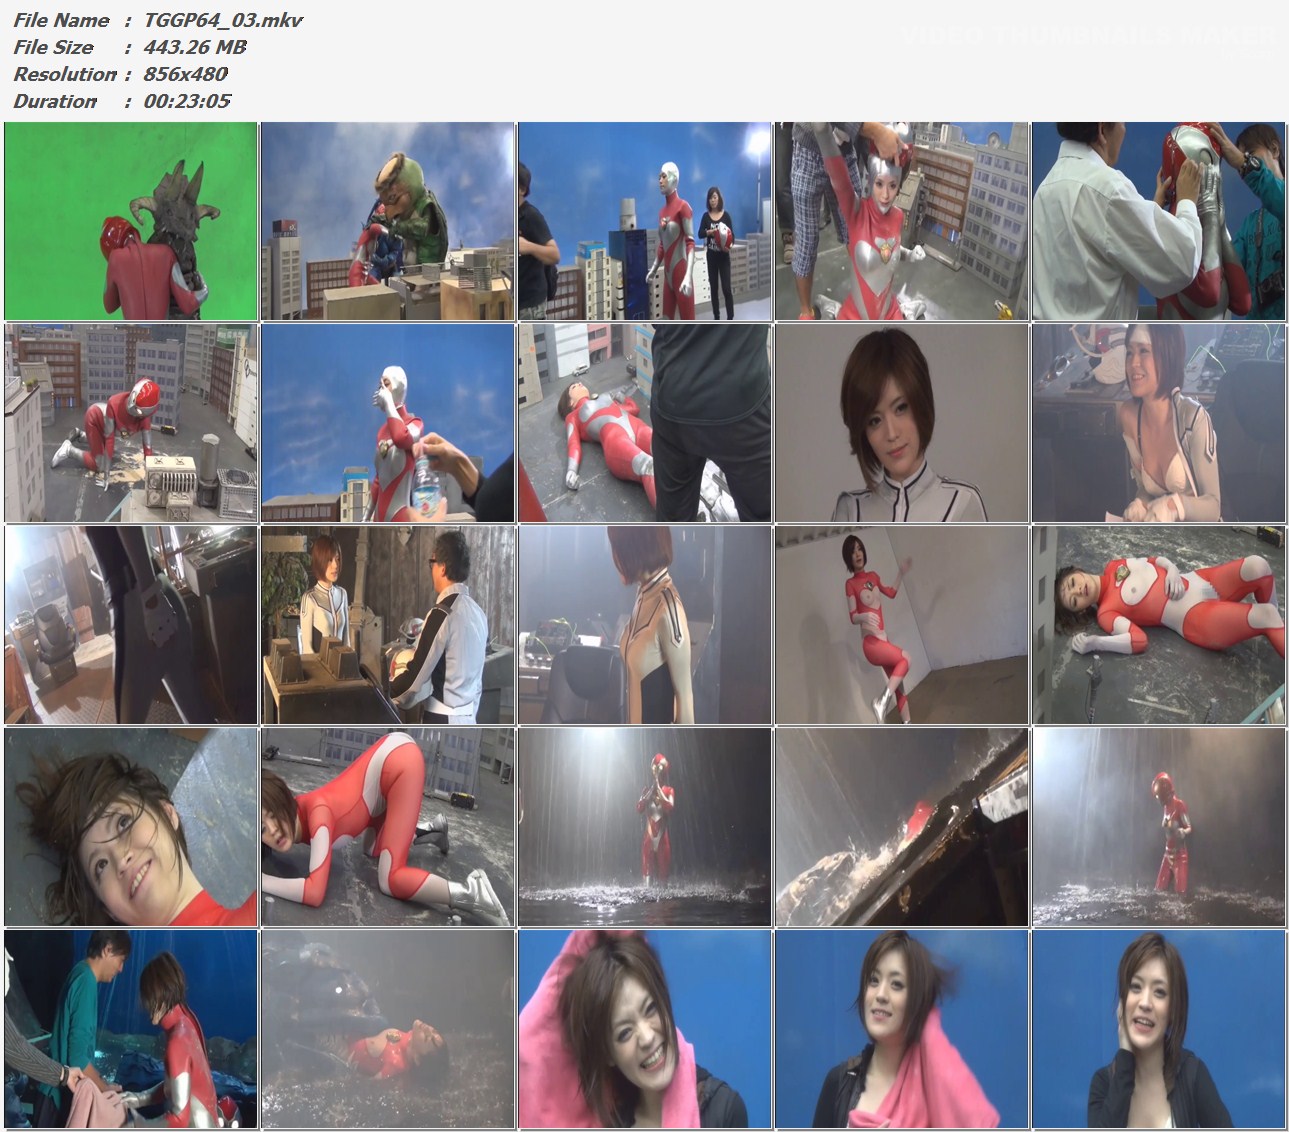
Task: Open thumbnail of red suit posing against white wall
Action: pyautogui.click(x=902, y=625)
